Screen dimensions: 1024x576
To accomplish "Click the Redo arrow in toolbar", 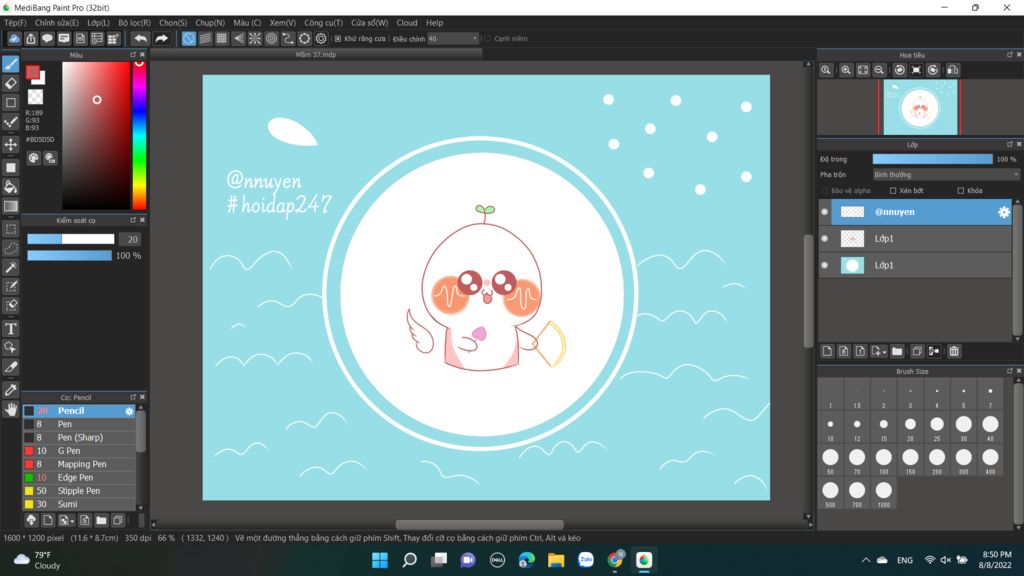I will [161, 39].
